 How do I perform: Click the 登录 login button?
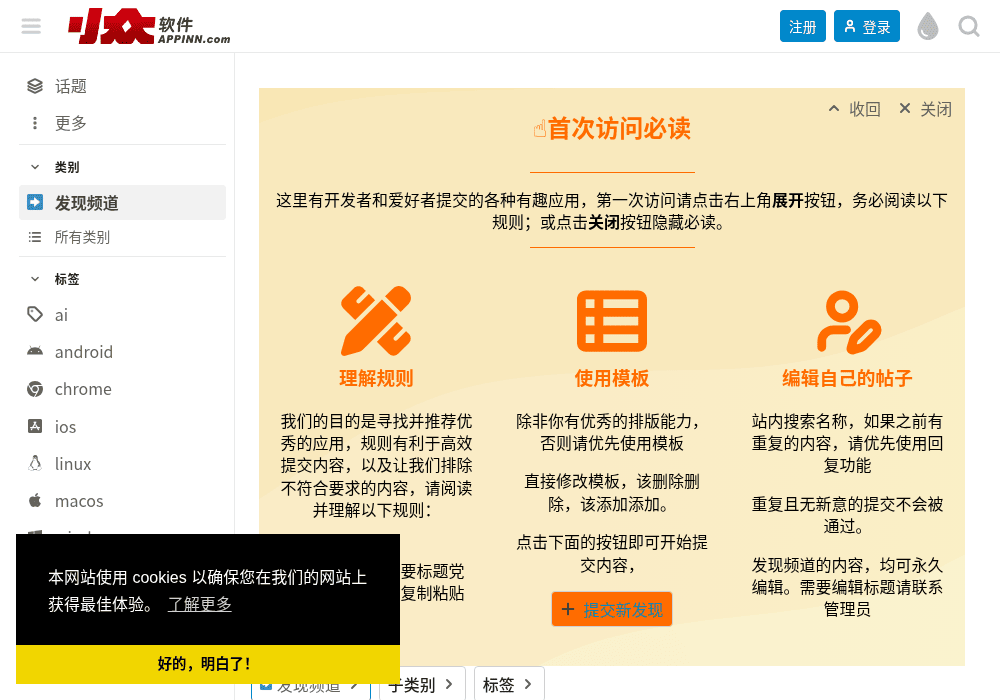click(x=867, y=26)
